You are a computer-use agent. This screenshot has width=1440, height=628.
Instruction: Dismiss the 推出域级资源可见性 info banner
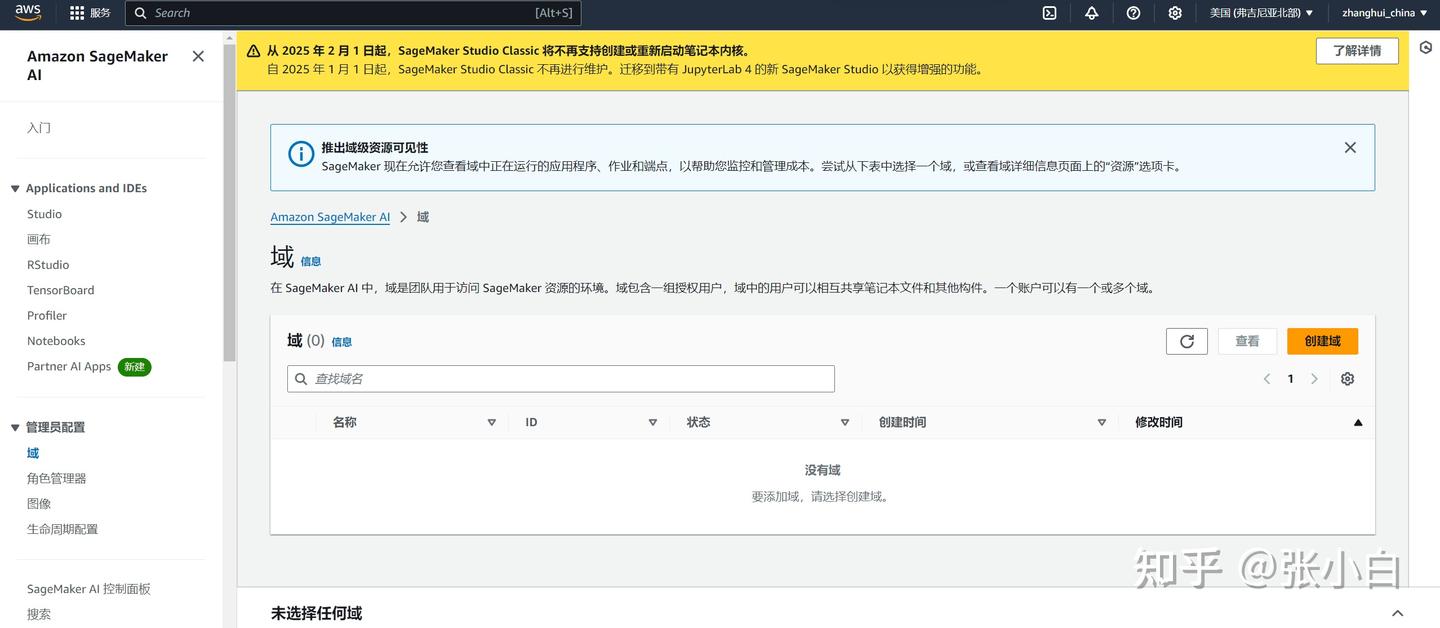coord(1350,147)
